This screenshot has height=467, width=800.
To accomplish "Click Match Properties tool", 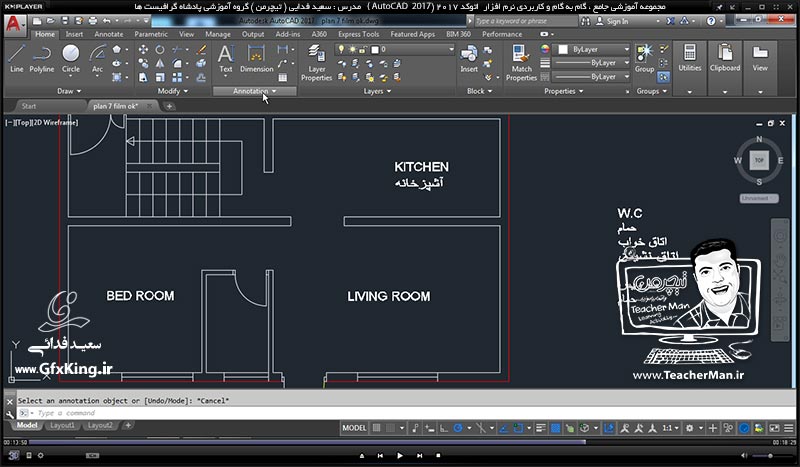I will (521, 63).
